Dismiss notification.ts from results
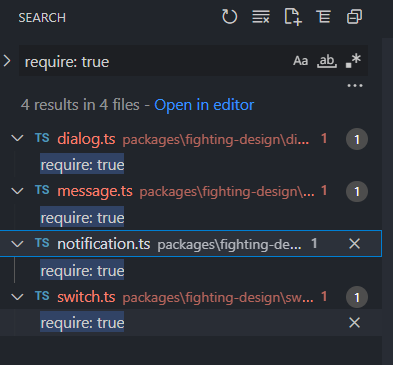This screenshot has height=365, width=393. click(354, 244)
